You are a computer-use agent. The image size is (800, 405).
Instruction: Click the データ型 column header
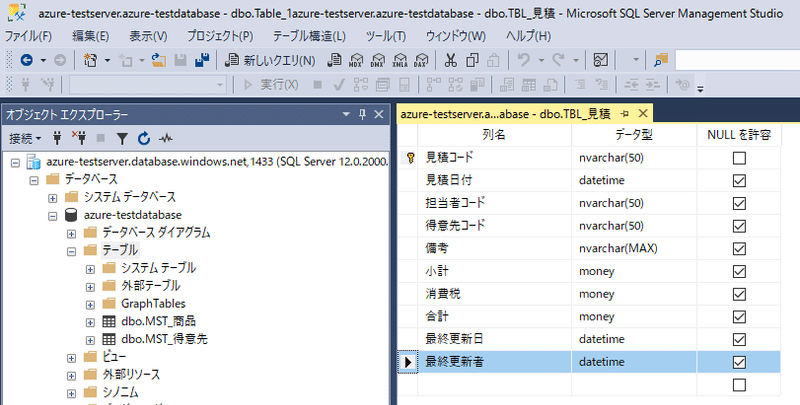pyautogui.click(x=634, y=135)
